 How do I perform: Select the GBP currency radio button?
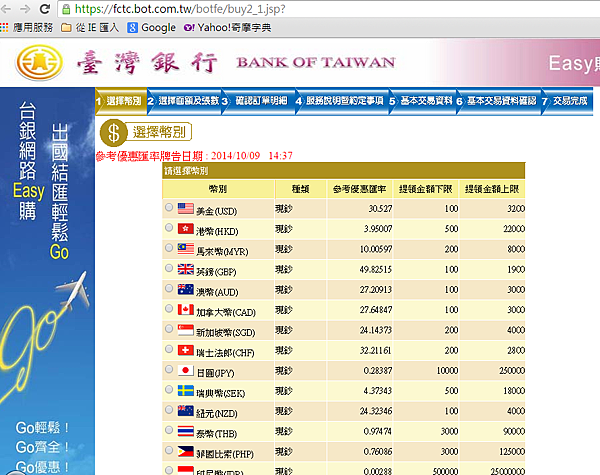pyautogui.click(x=169, y=268)
